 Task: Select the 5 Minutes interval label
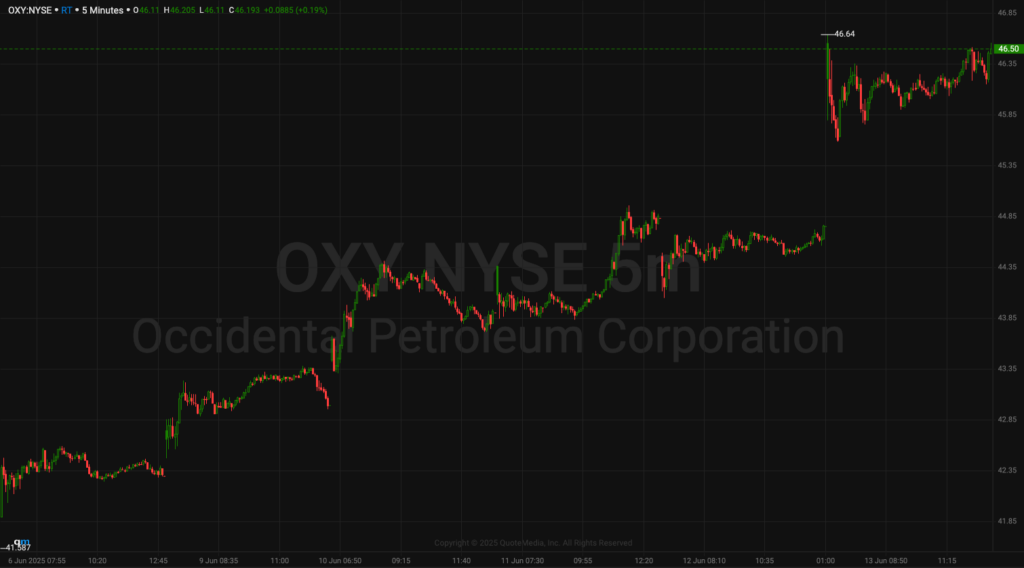point(103,10)
